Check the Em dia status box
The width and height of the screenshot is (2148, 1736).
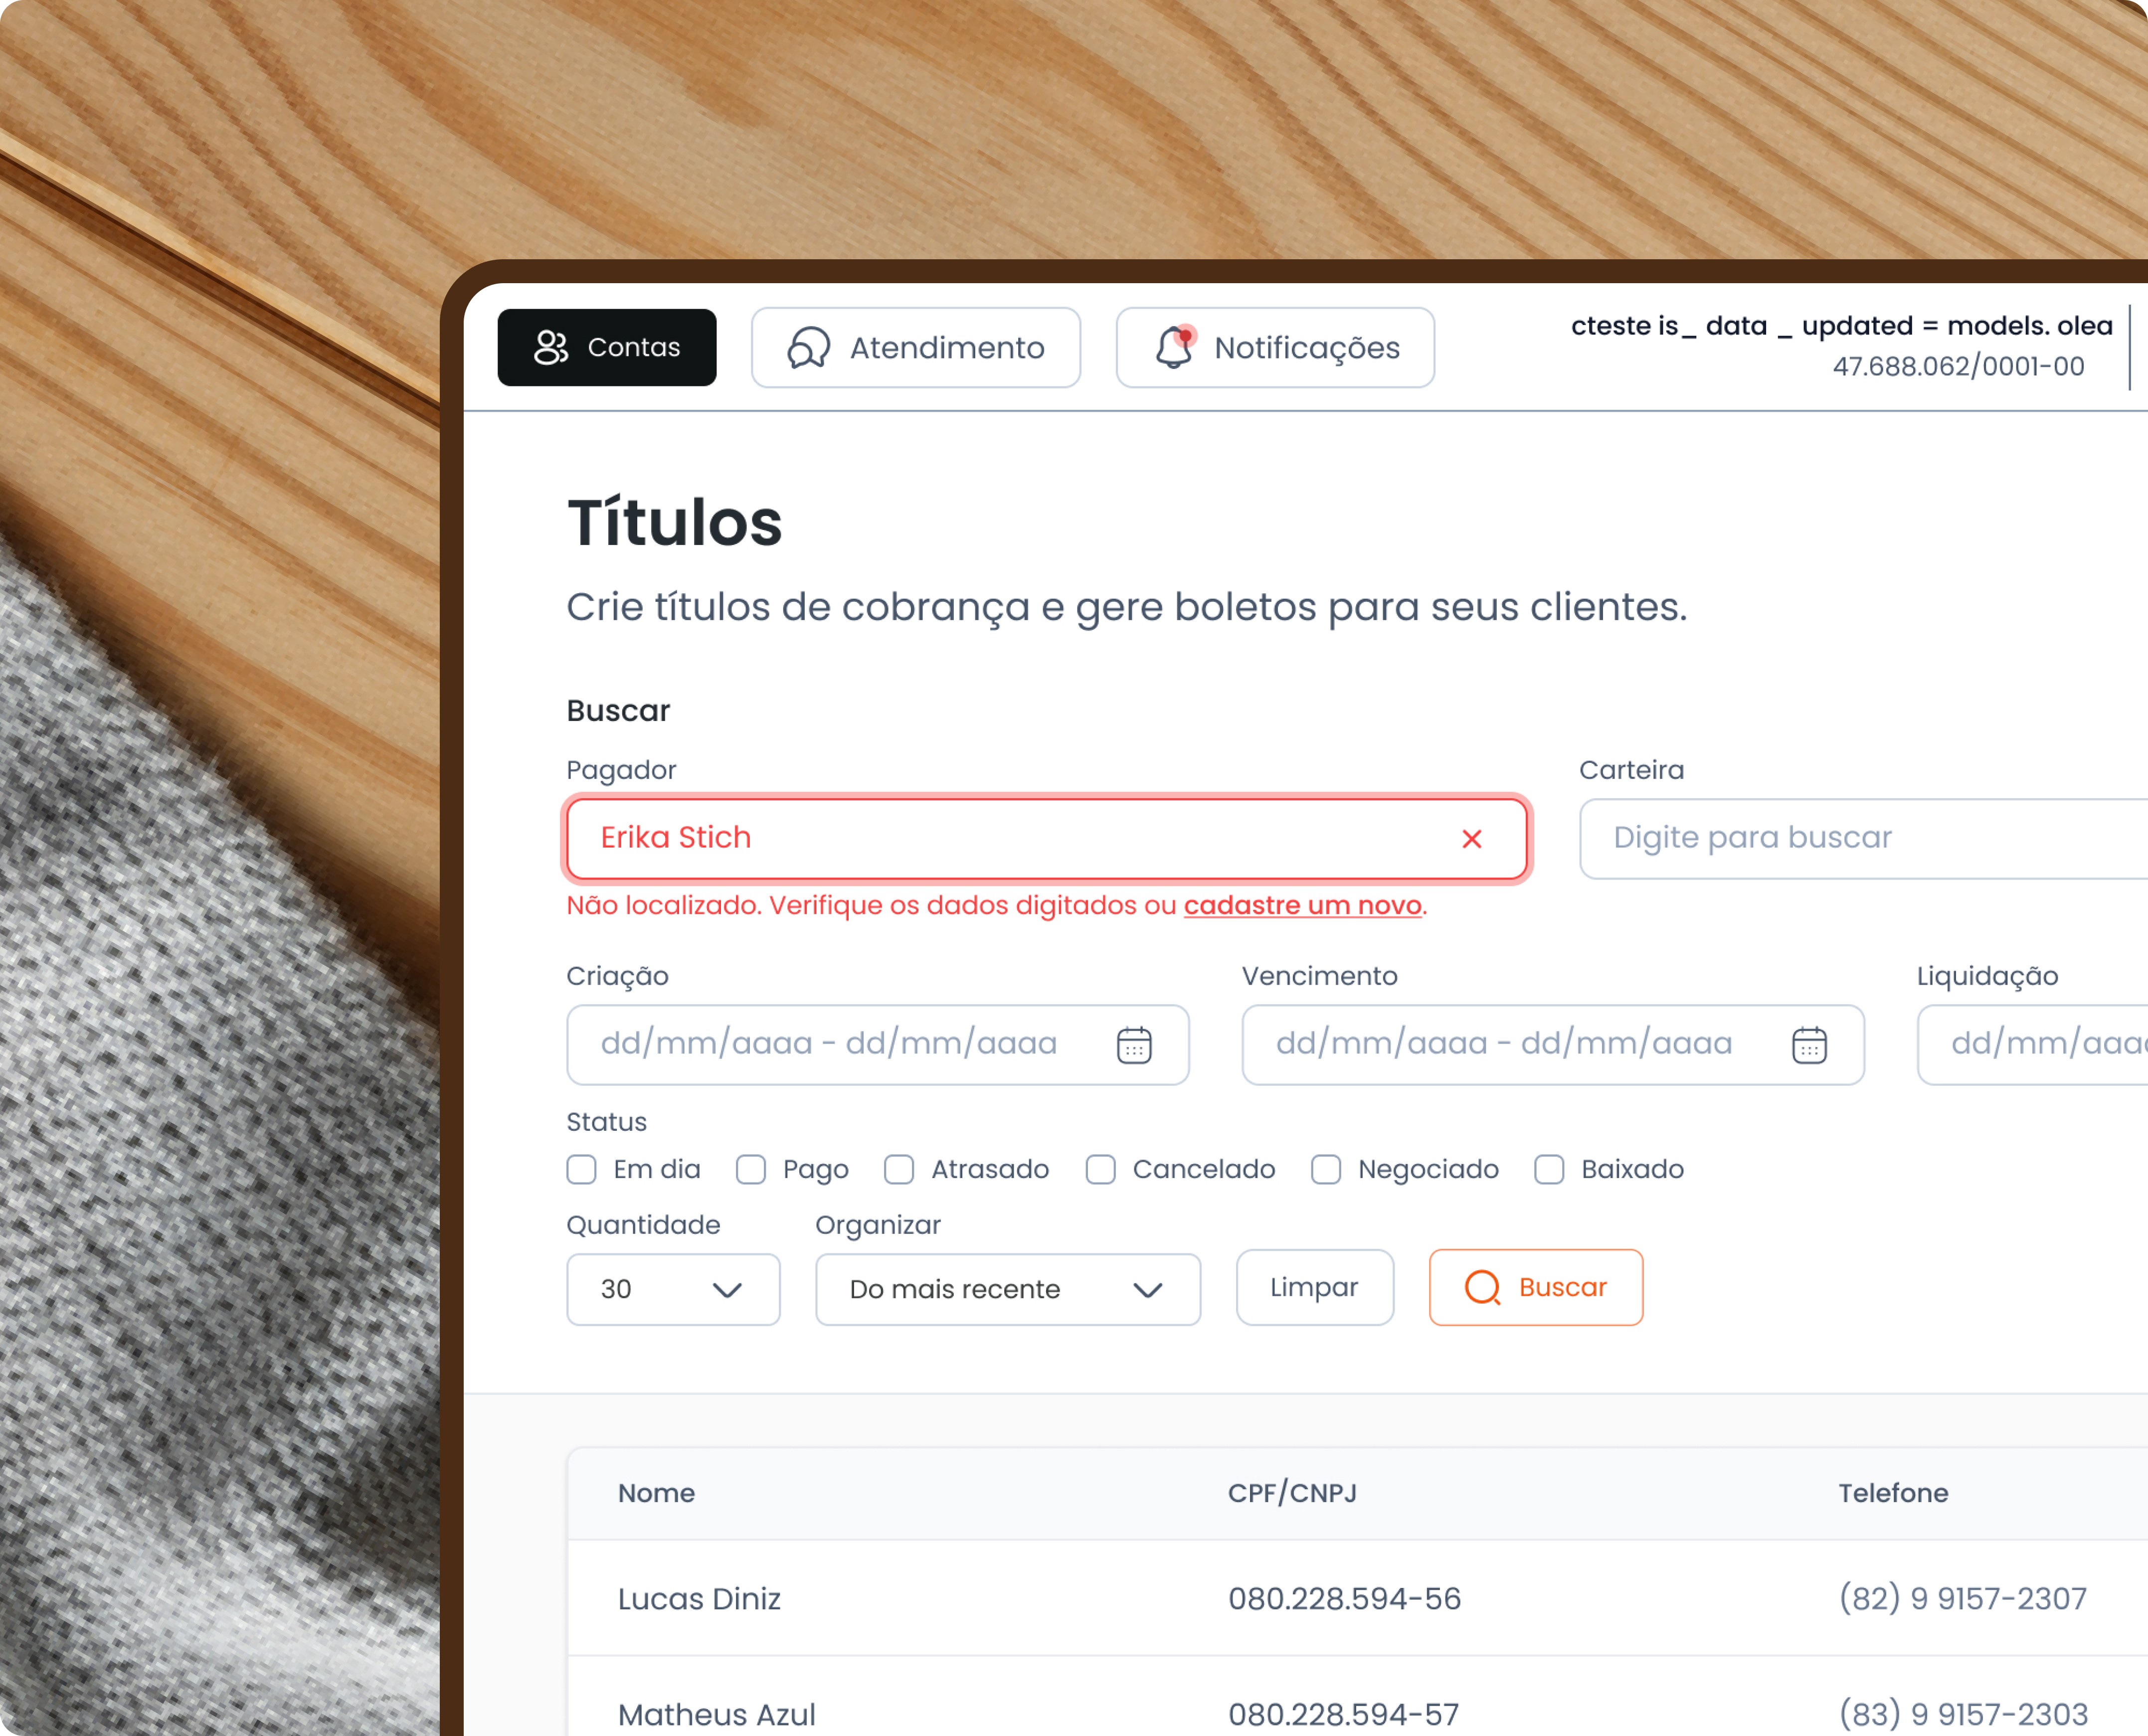pos(581,1169)
